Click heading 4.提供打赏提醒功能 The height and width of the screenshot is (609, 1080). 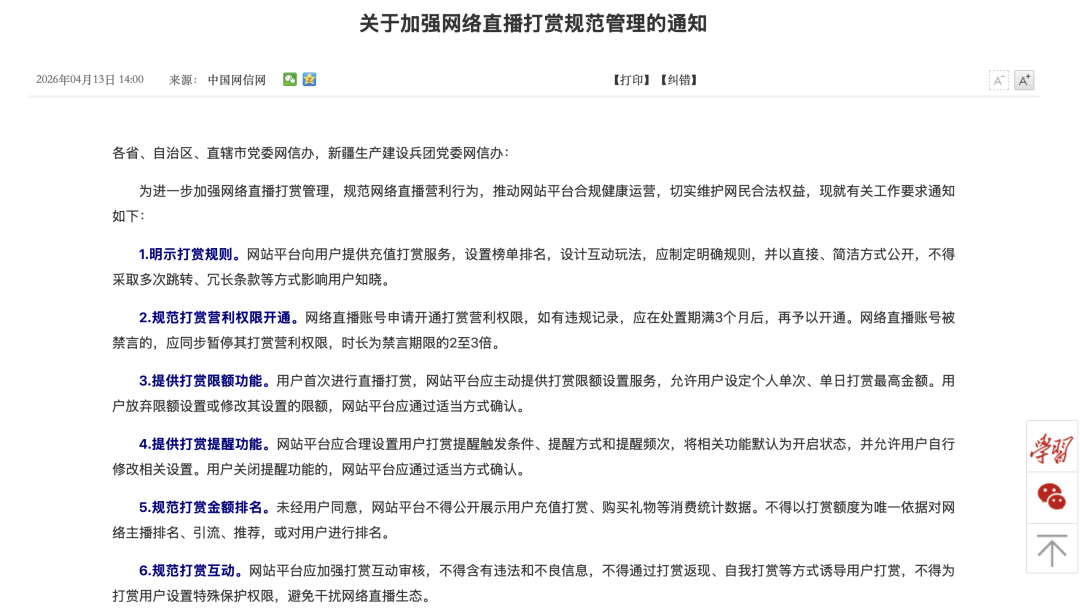(205, 444)
